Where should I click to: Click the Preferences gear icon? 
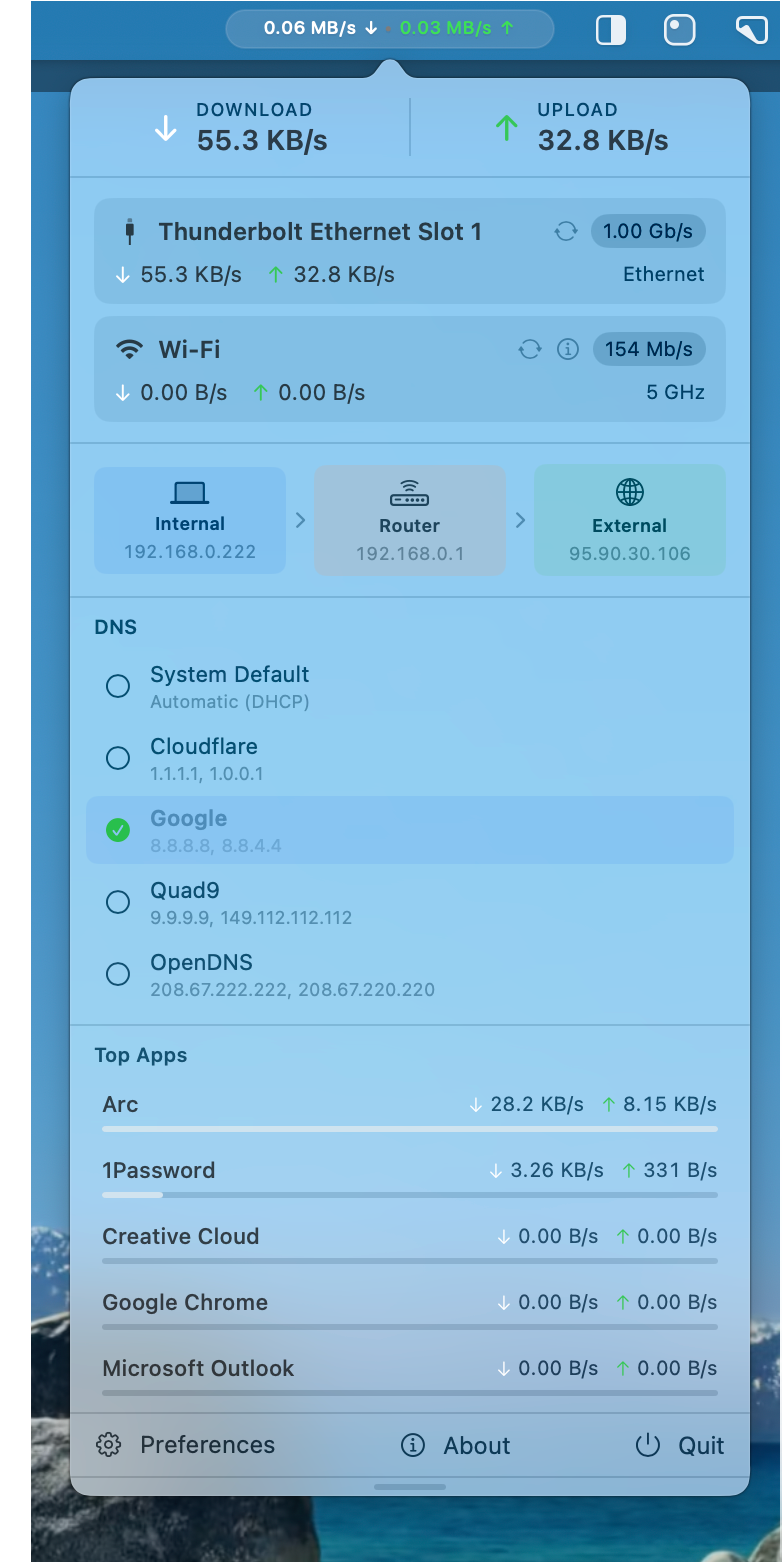tap(108, 1445)
